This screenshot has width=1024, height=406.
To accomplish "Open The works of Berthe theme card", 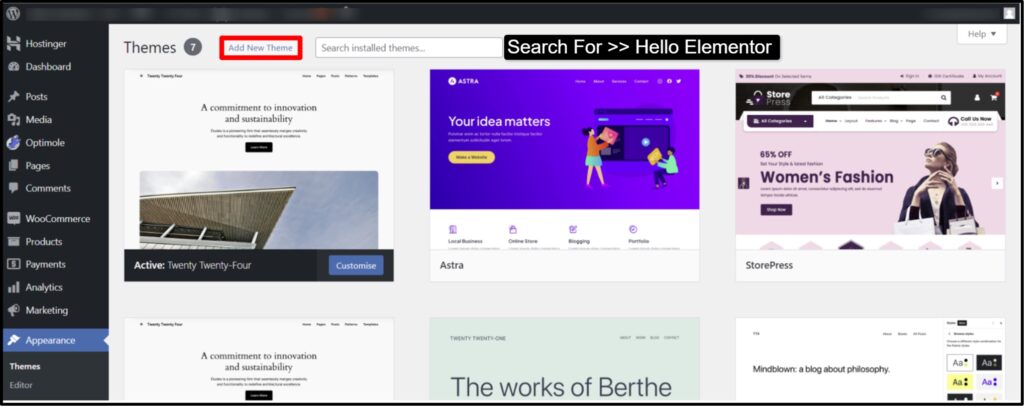I will click(564, 360).
